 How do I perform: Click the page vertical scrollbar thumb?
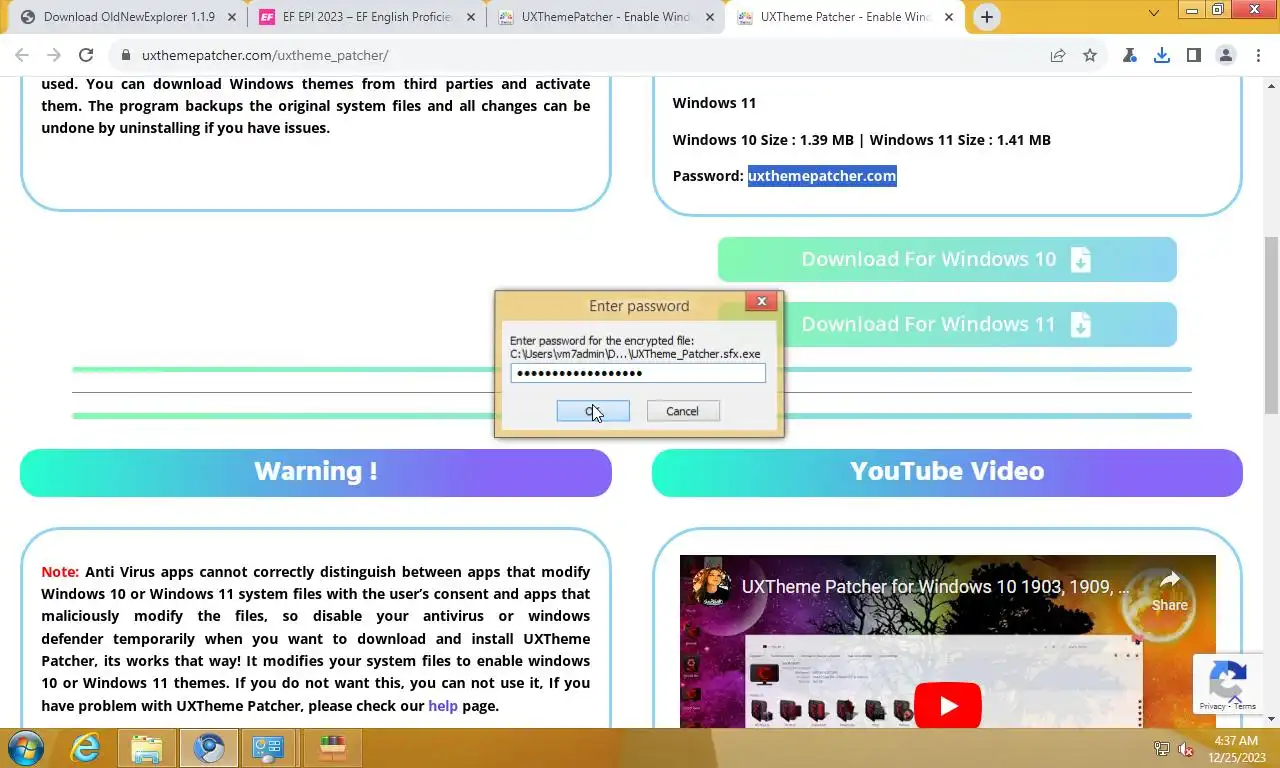[x=1271, y=325]
